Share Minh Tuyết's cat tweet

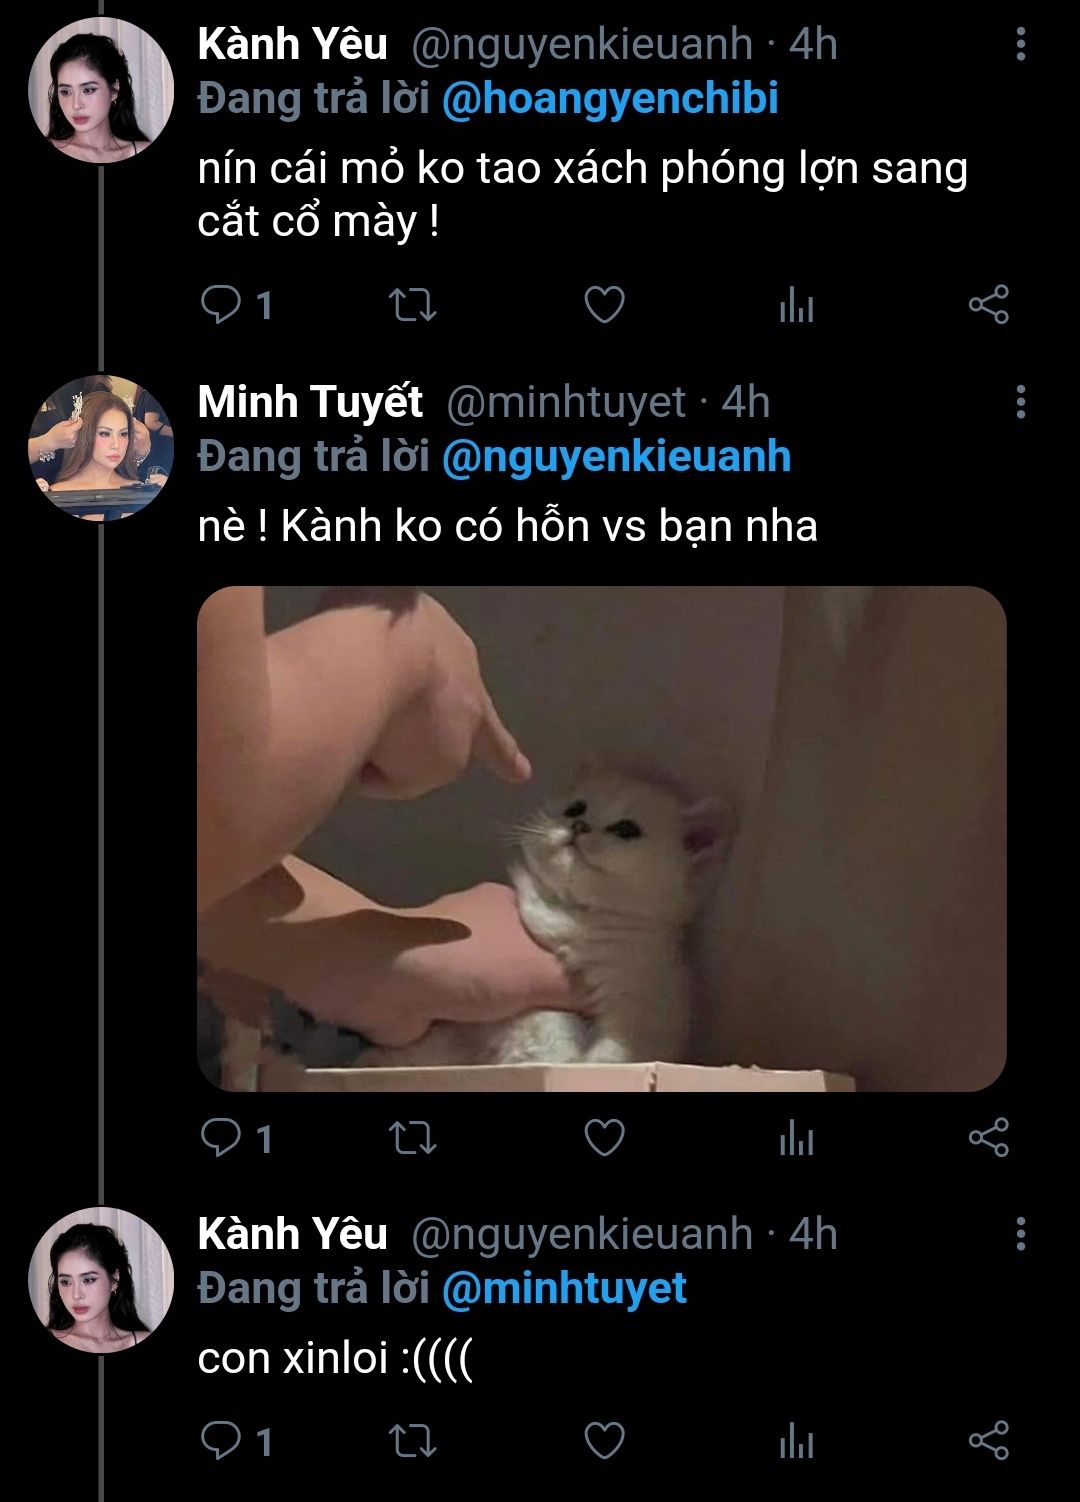[x=988, y=1138]
